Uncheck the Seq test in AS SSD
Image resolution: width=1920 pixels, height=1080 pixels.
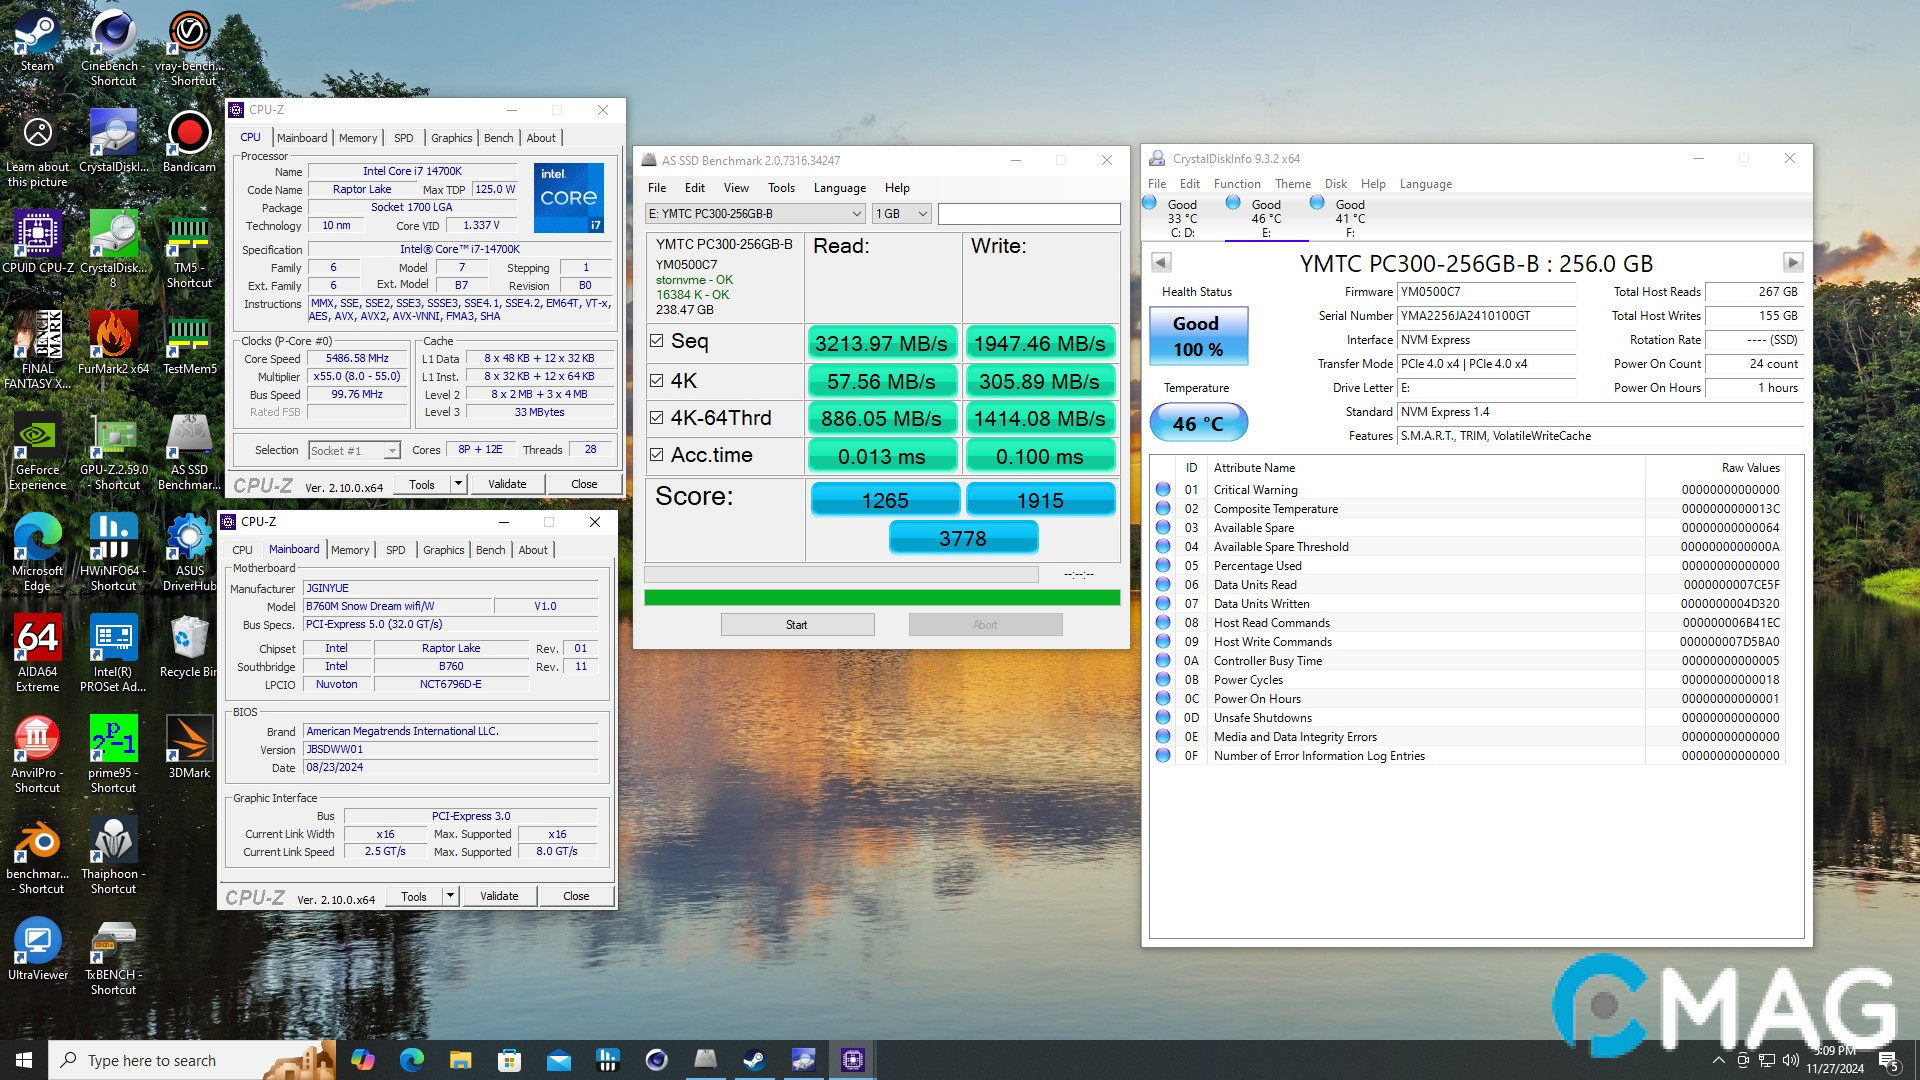click(658, 341)
